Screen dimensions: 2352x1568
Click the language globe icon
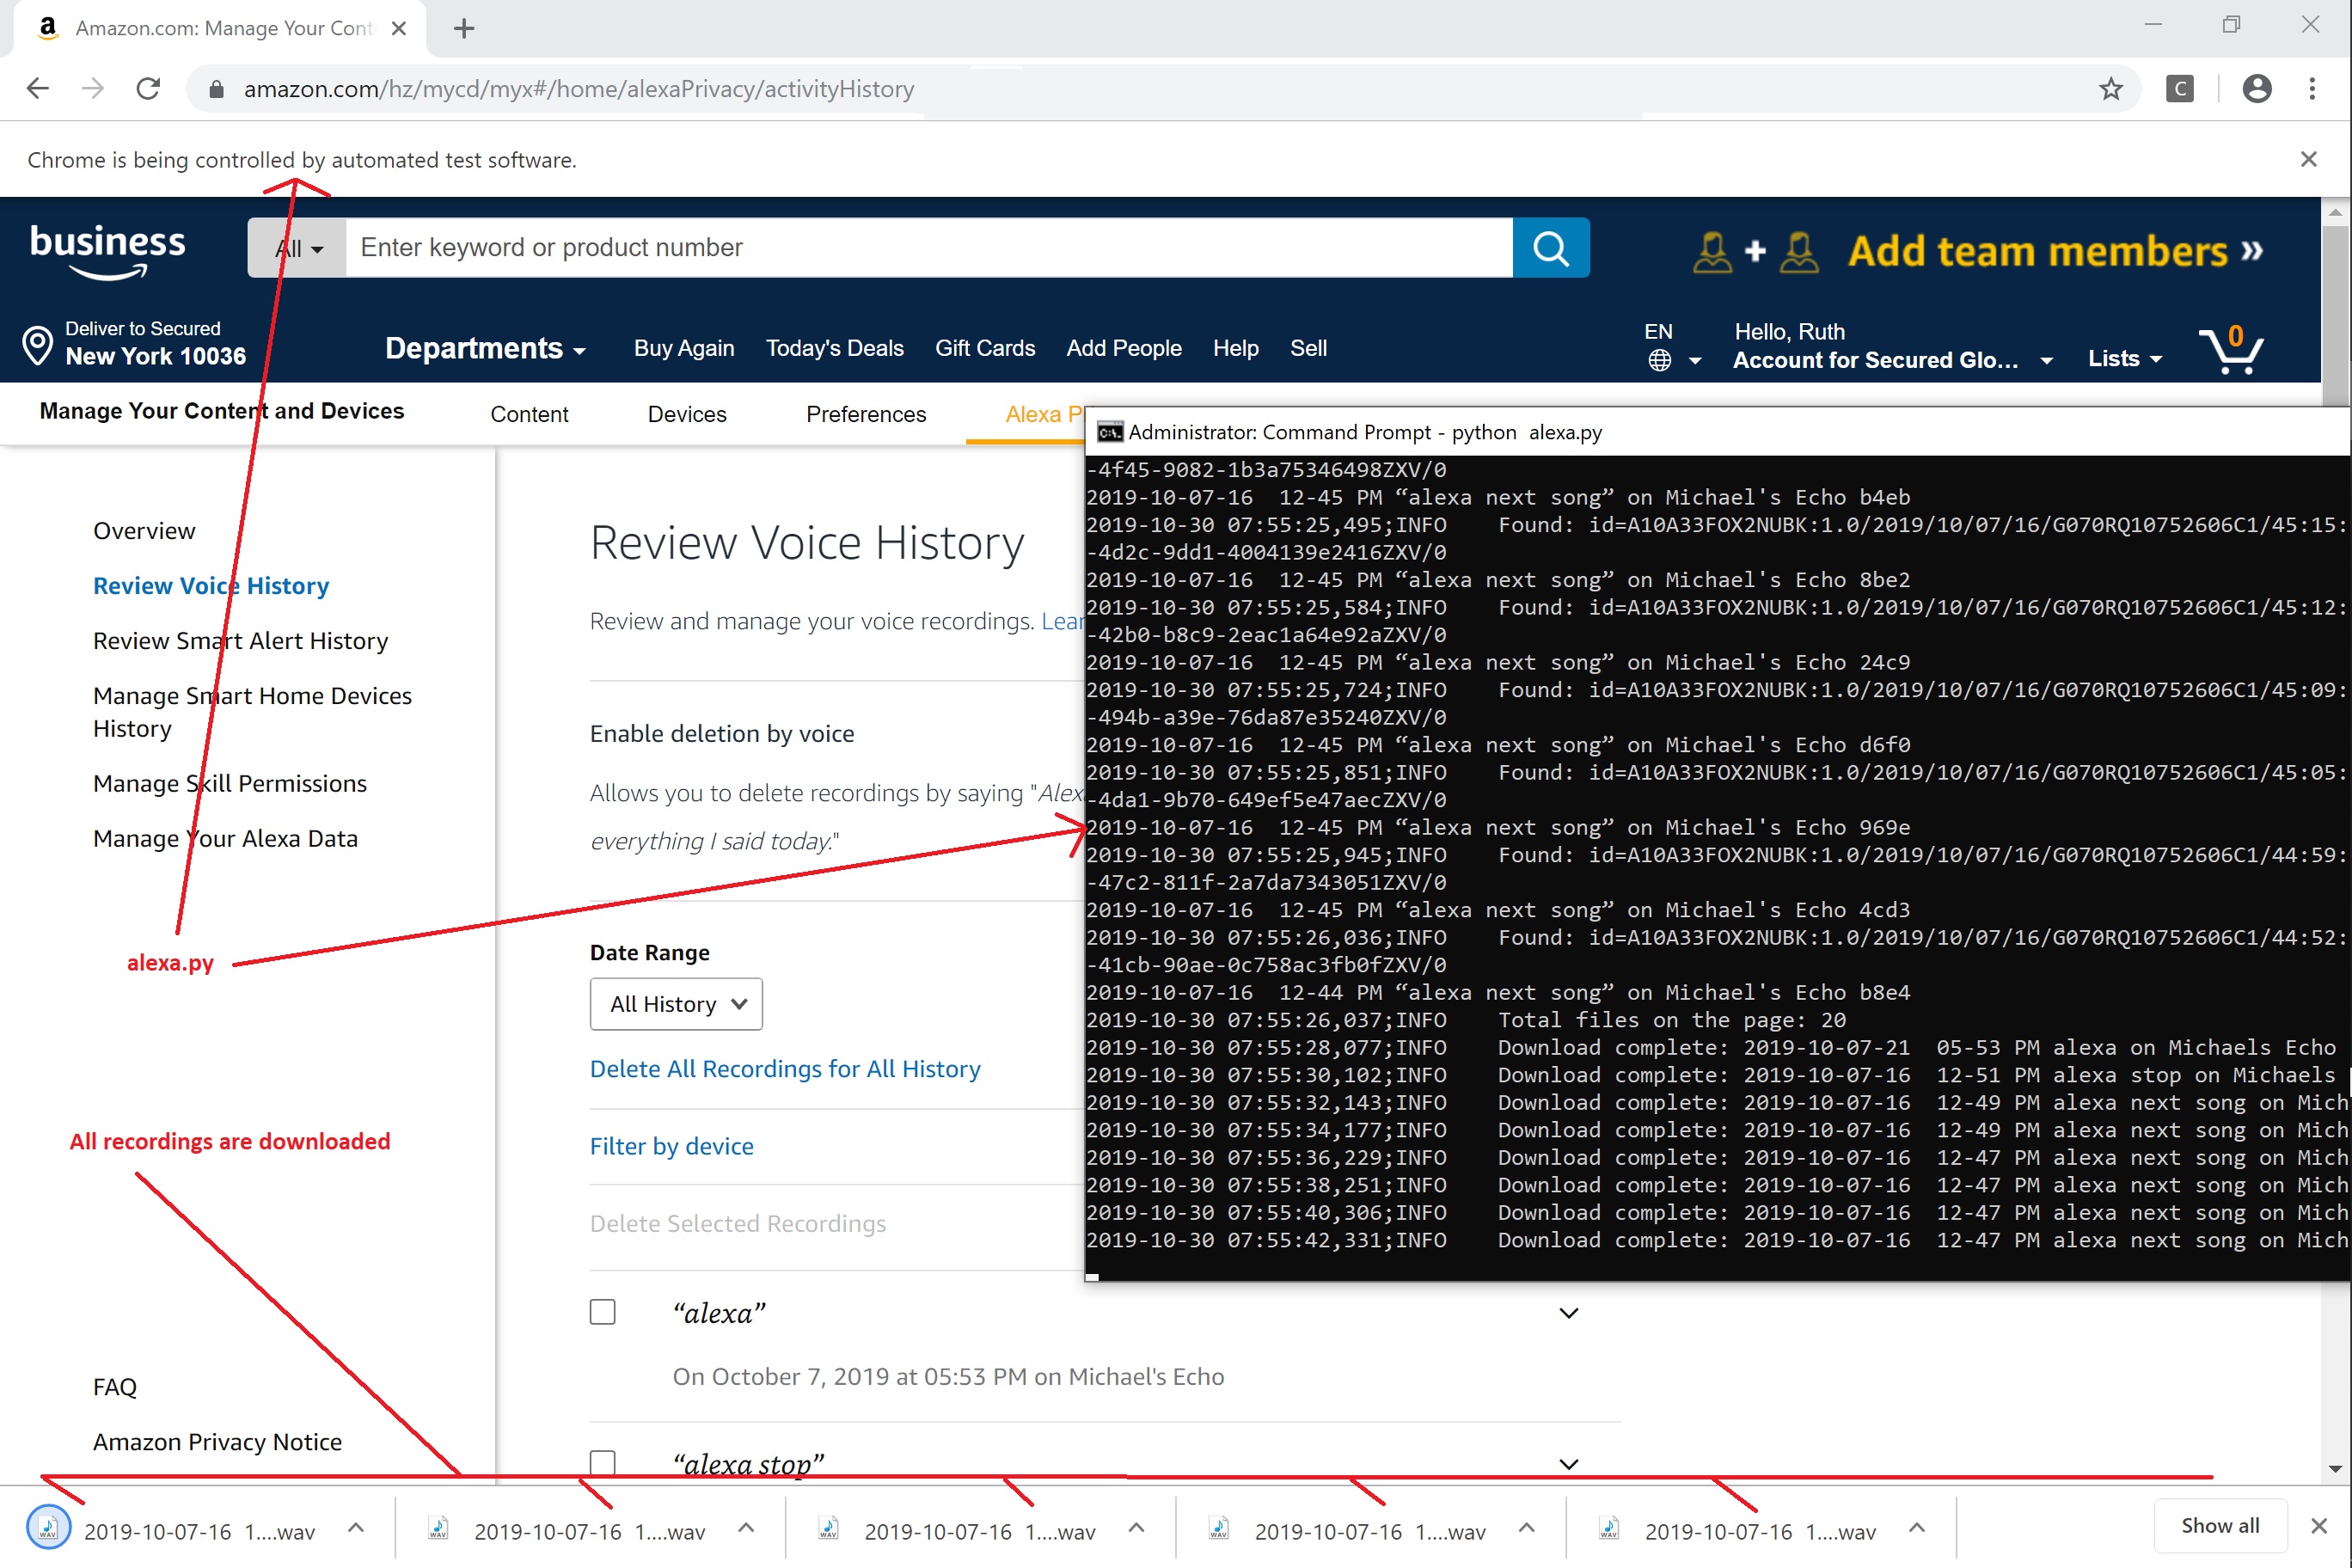click(1659, 360)
